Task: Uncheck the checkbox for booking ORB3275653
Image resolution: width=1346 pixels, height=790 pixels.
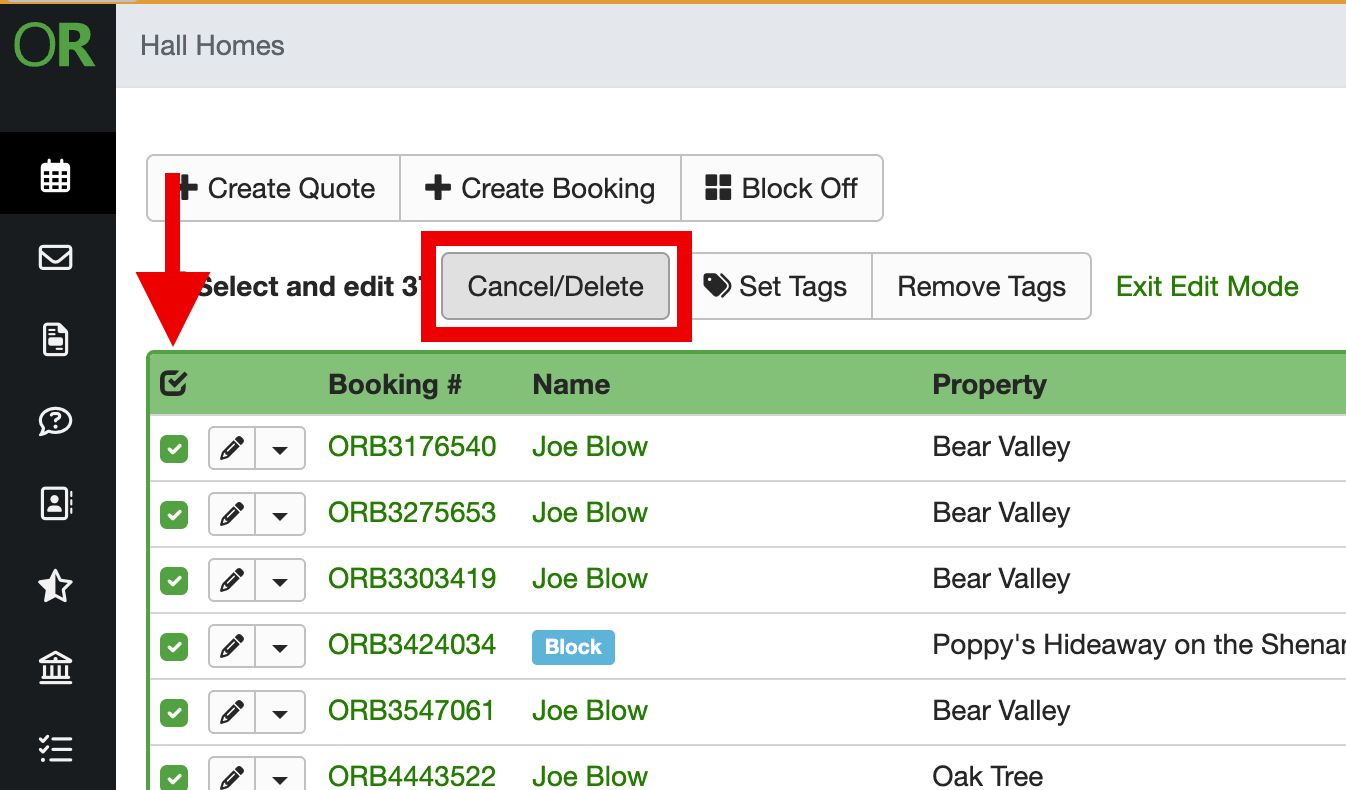Action: coord(174,514)
